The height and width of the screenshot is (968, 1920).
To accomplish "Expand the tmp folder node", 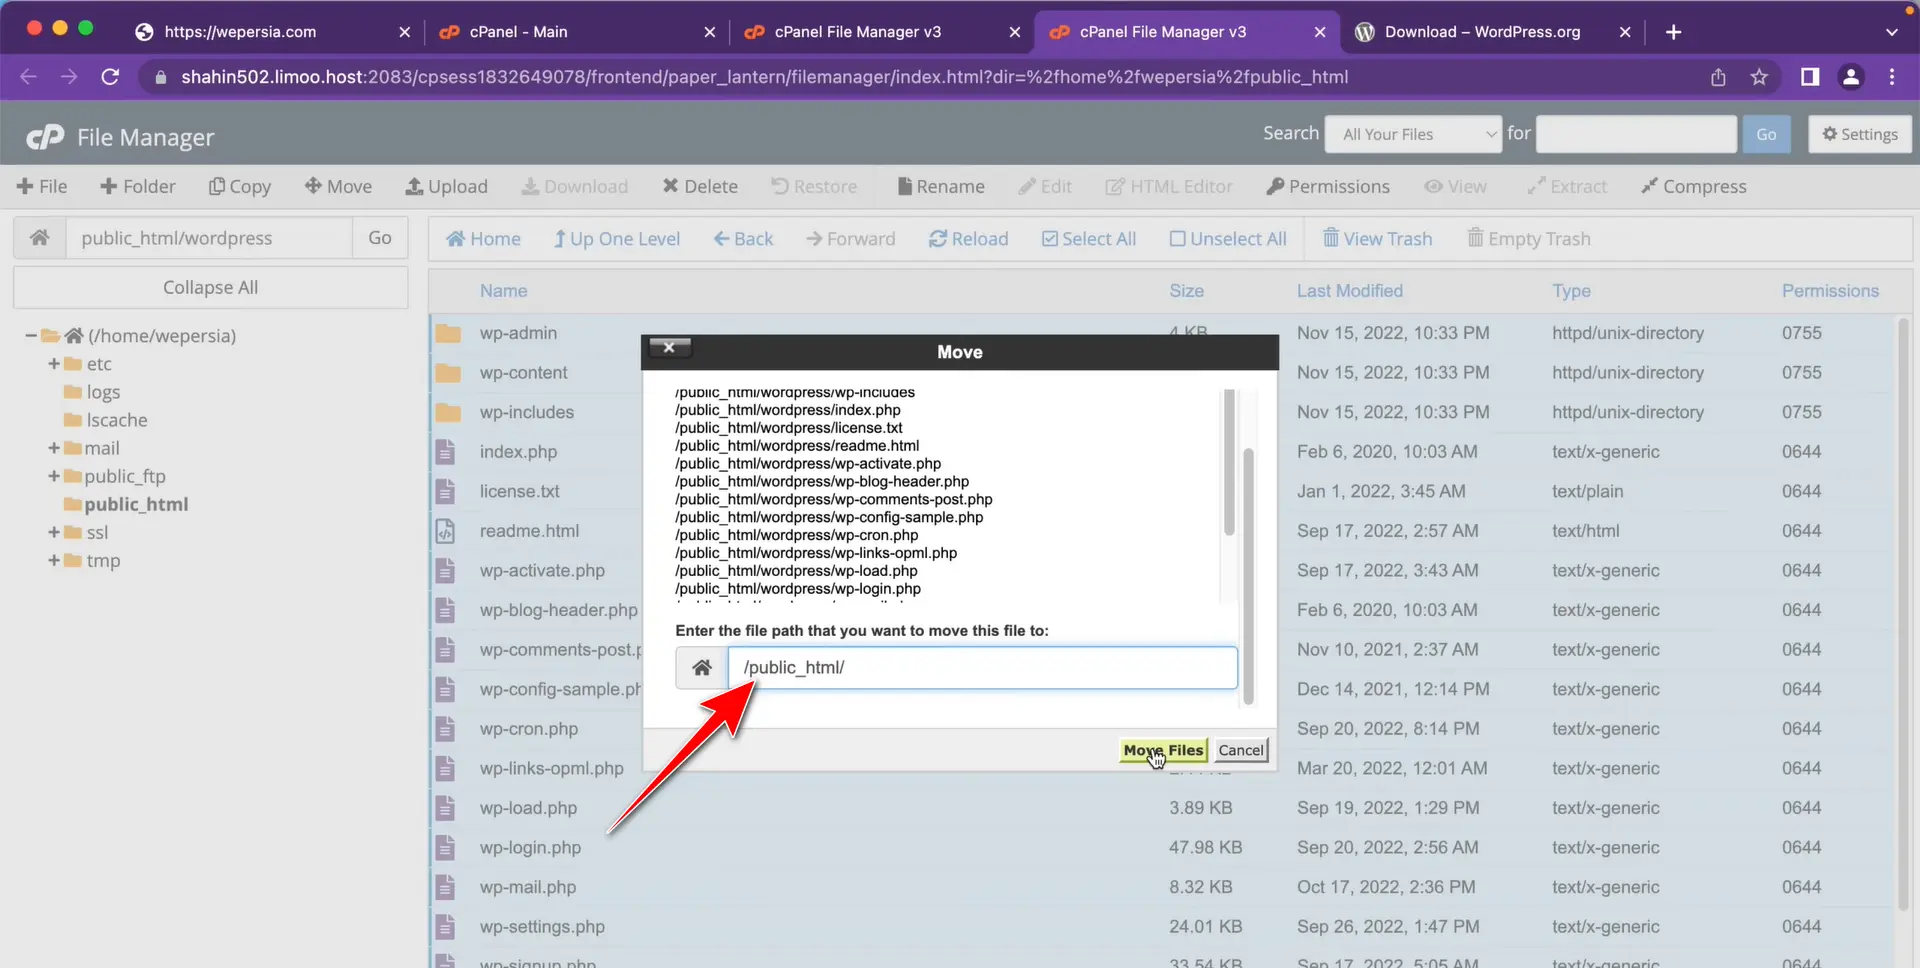I will pyautogui.click(x=54, y=560).
